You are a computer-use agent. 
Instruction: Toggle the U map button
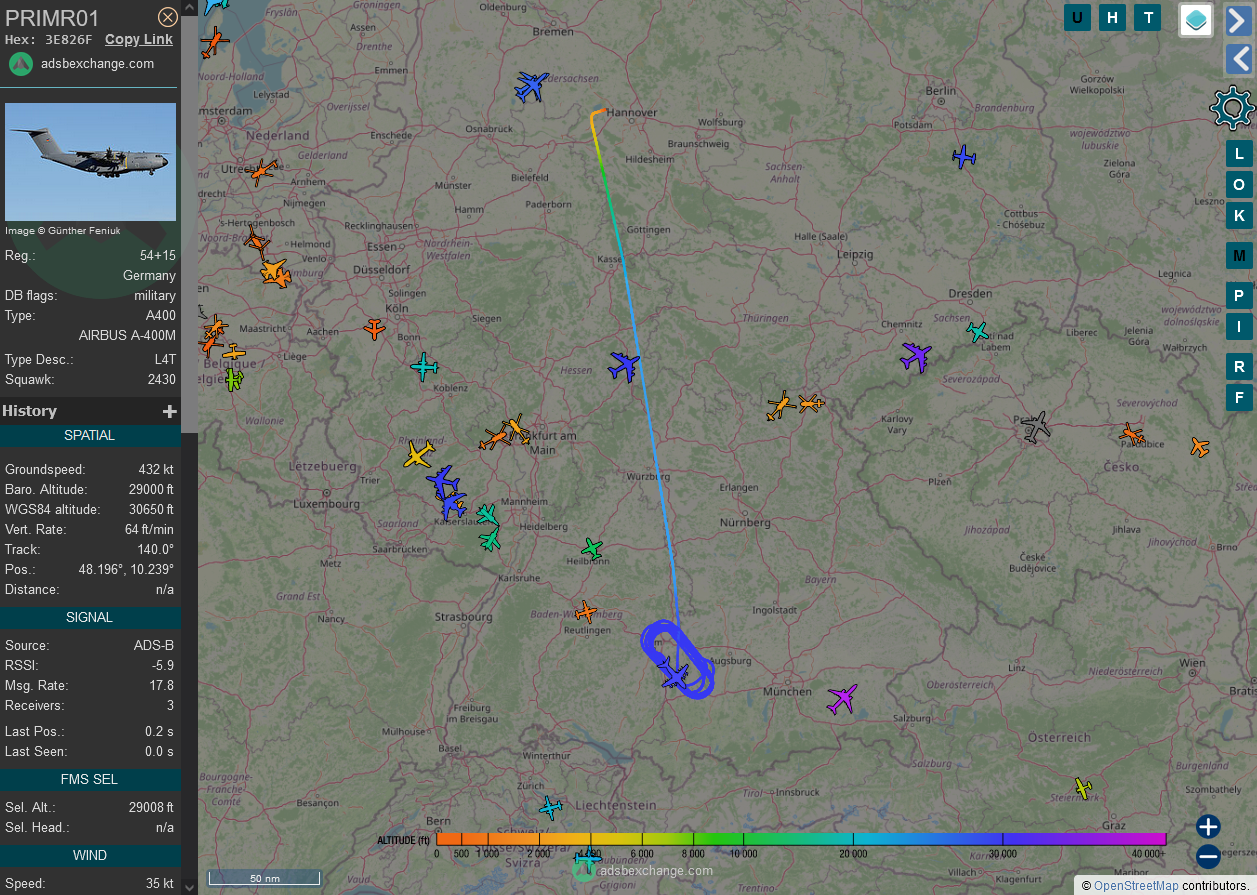[x=1077, y=17]
